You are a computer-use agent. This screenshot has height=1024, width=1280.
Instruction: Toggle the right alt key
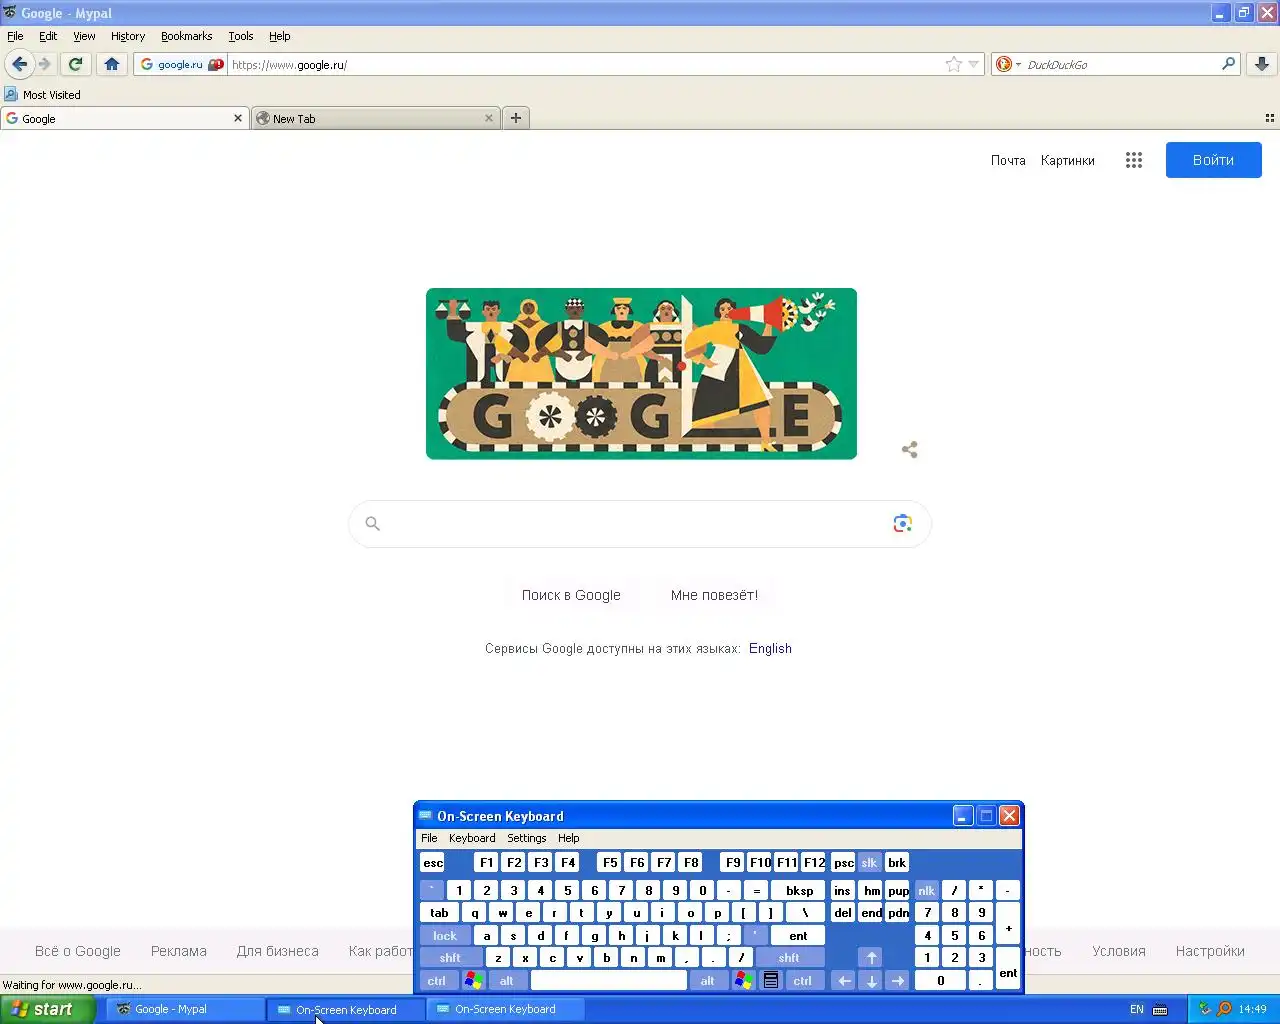click(x=708, y=981)
